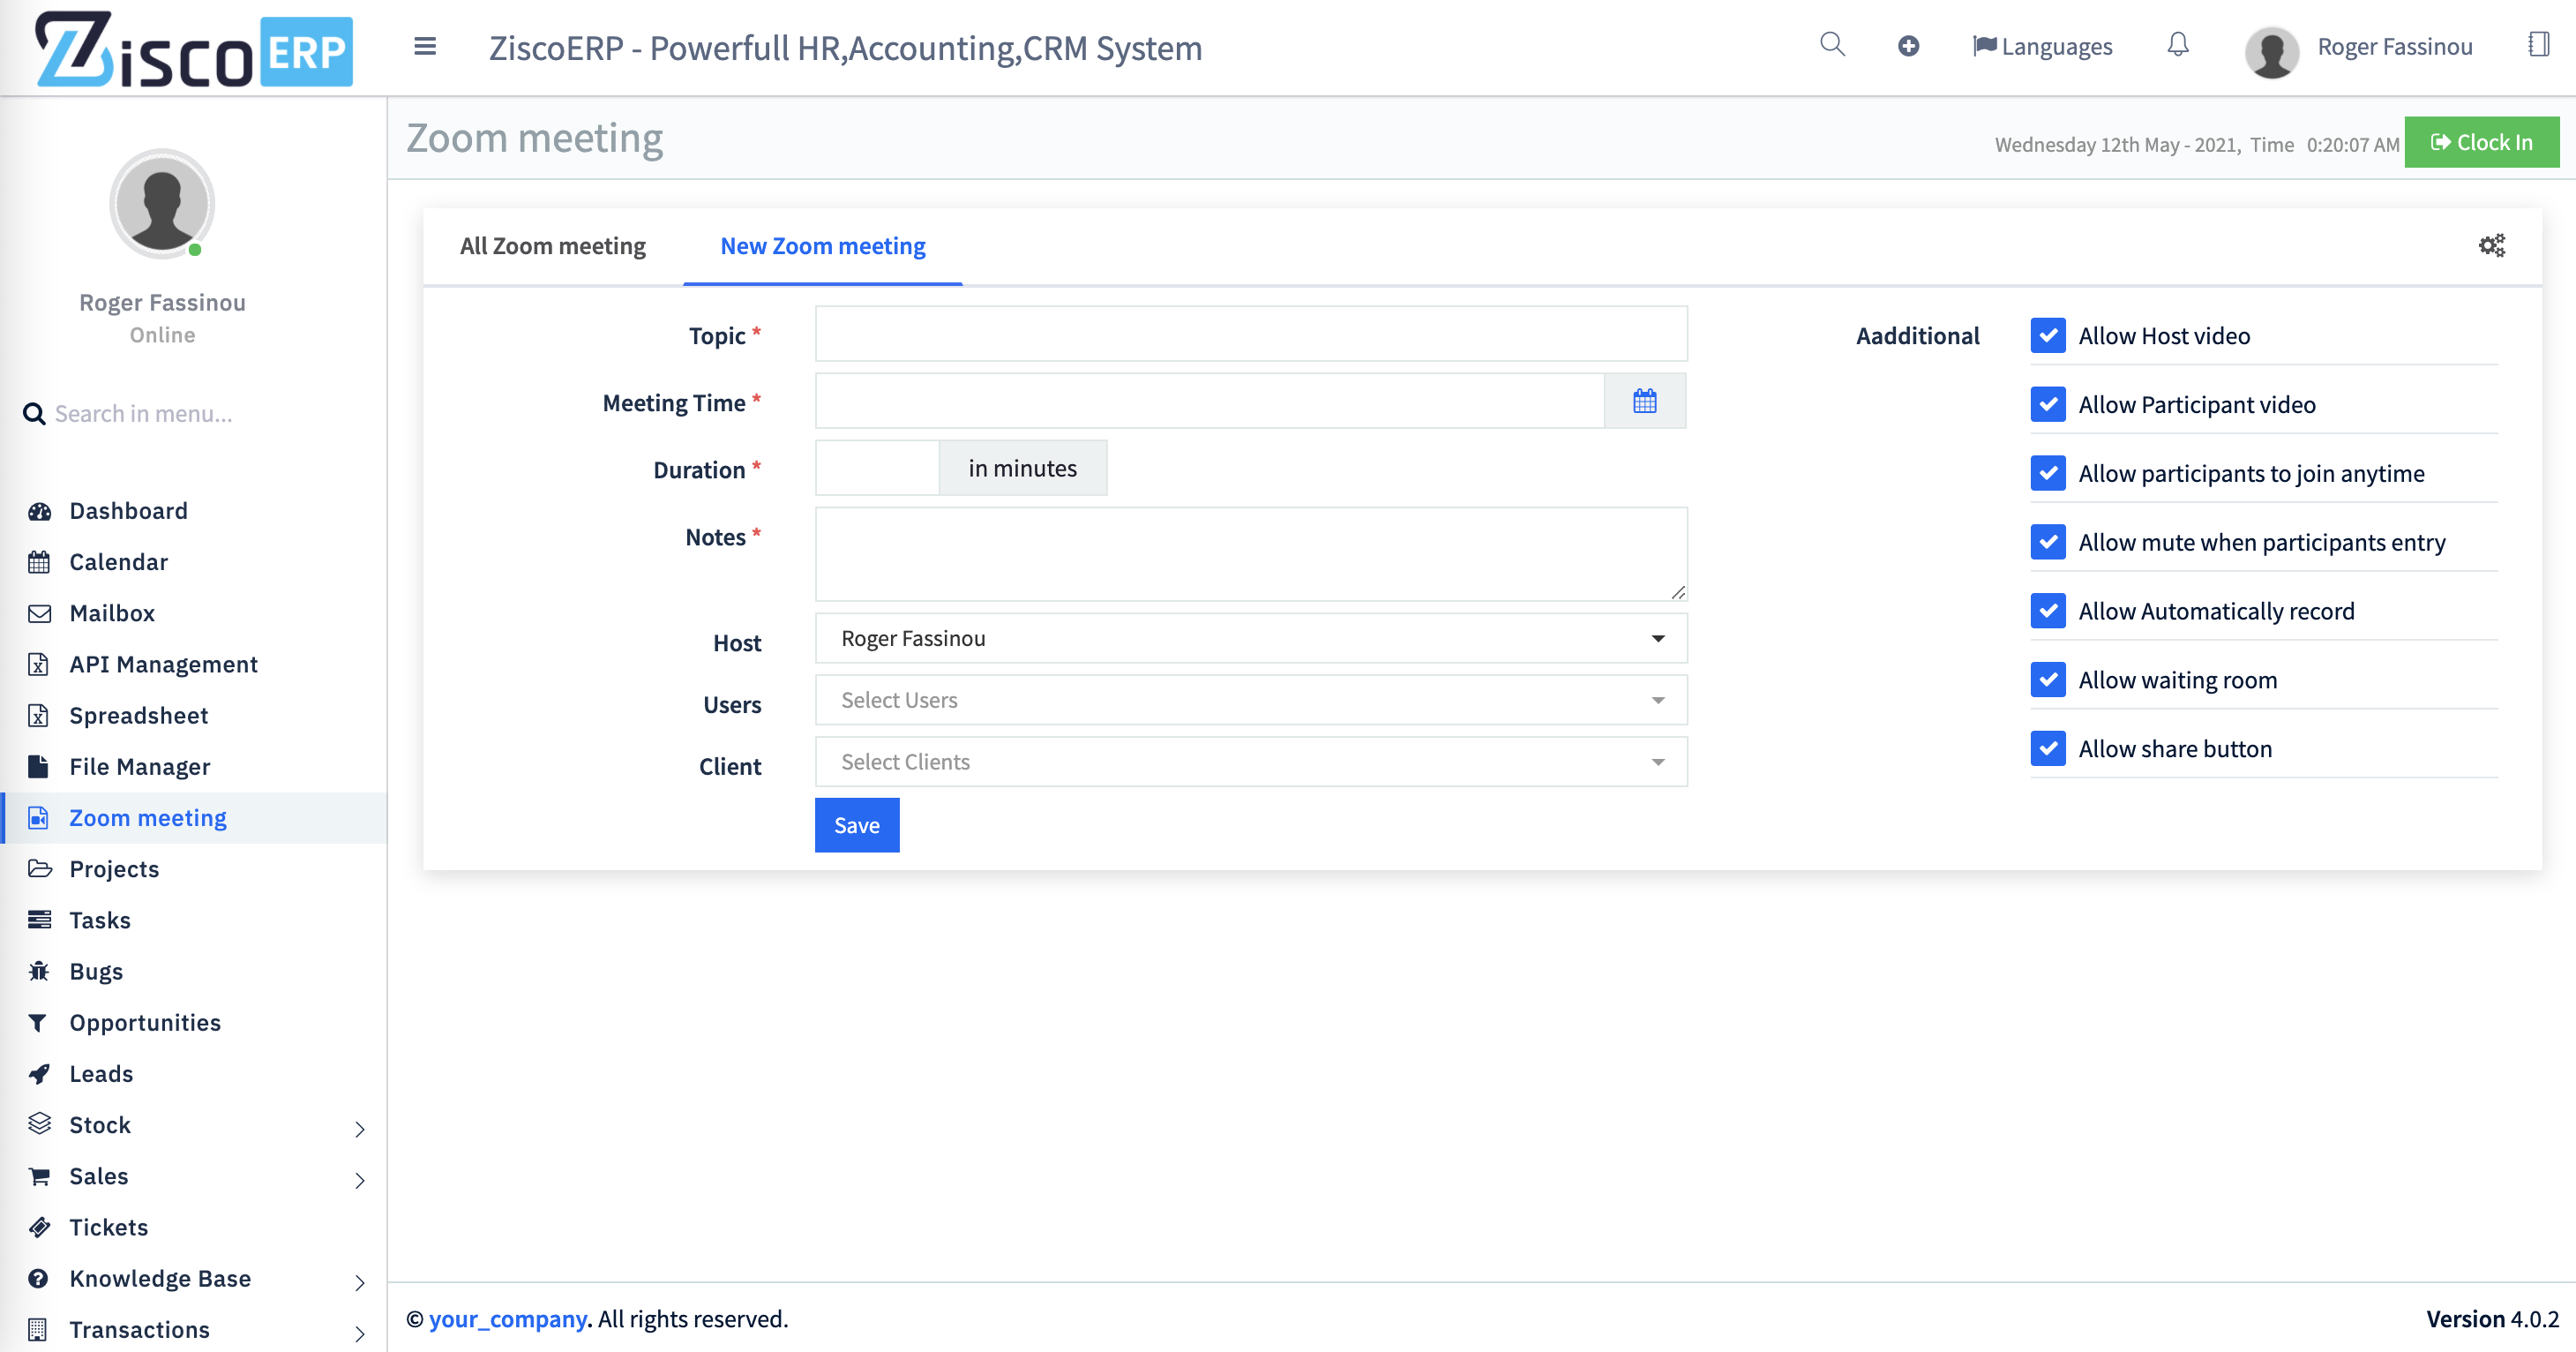Click the Transactions building icon
The width and height of the screenshot is (2576, 1352).
pyautogui.click(x=38, y=1329)
